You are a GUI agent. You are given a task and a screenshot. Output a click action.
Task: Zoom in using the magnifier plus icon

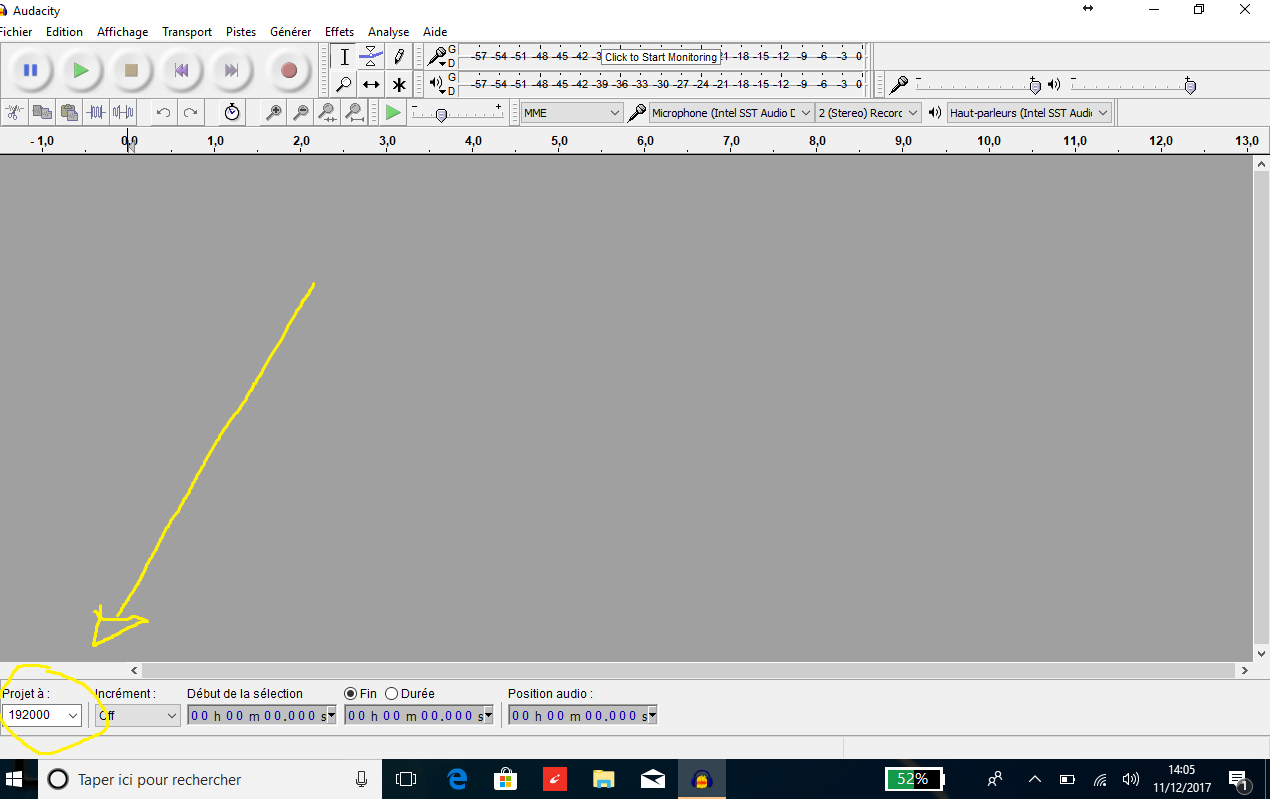(273, 113)
